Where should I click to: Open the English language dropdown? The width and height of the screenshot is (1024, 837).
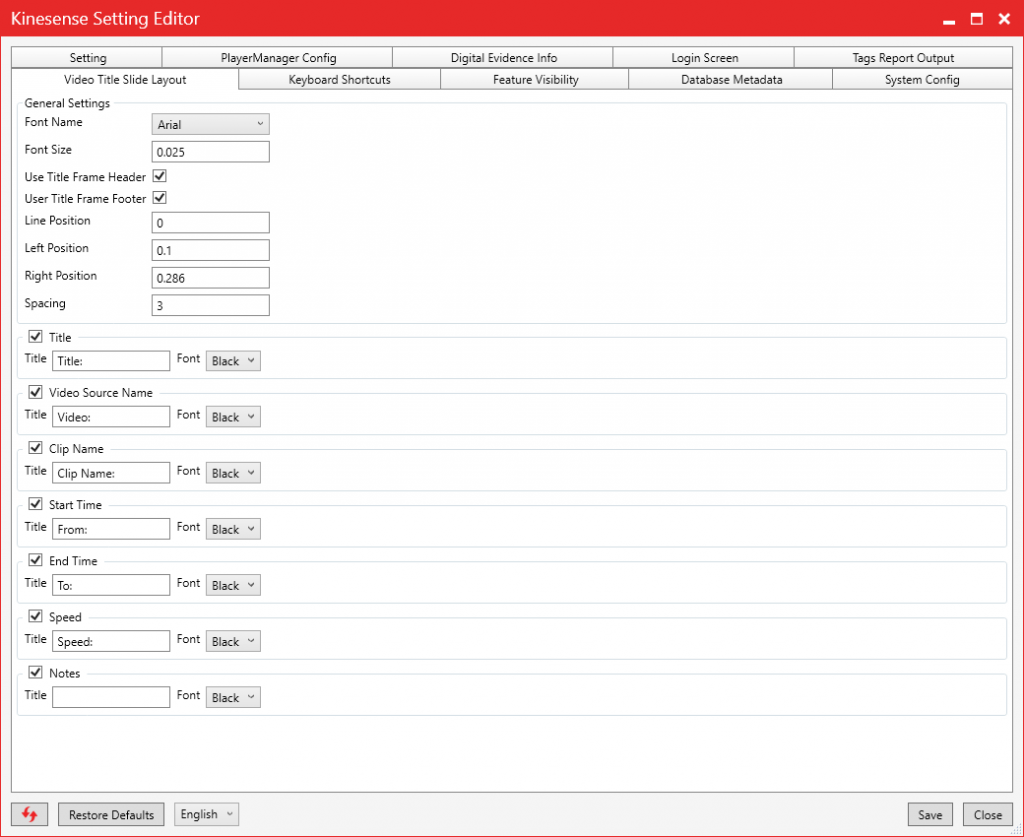(x=206, y=814)
